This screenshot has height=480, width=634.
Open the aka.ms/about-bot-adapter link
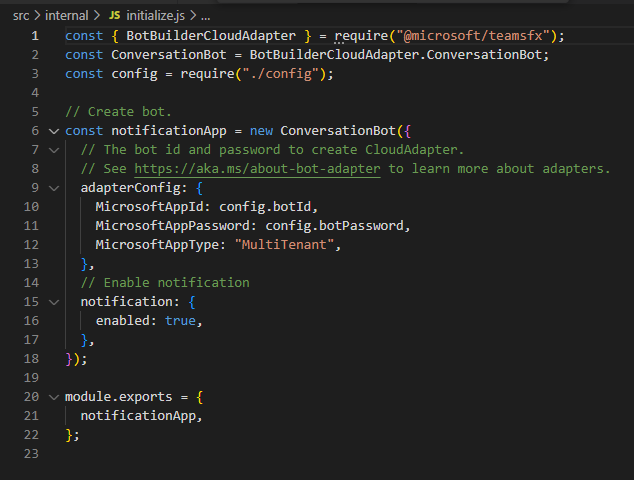click(x=257, y=169)
